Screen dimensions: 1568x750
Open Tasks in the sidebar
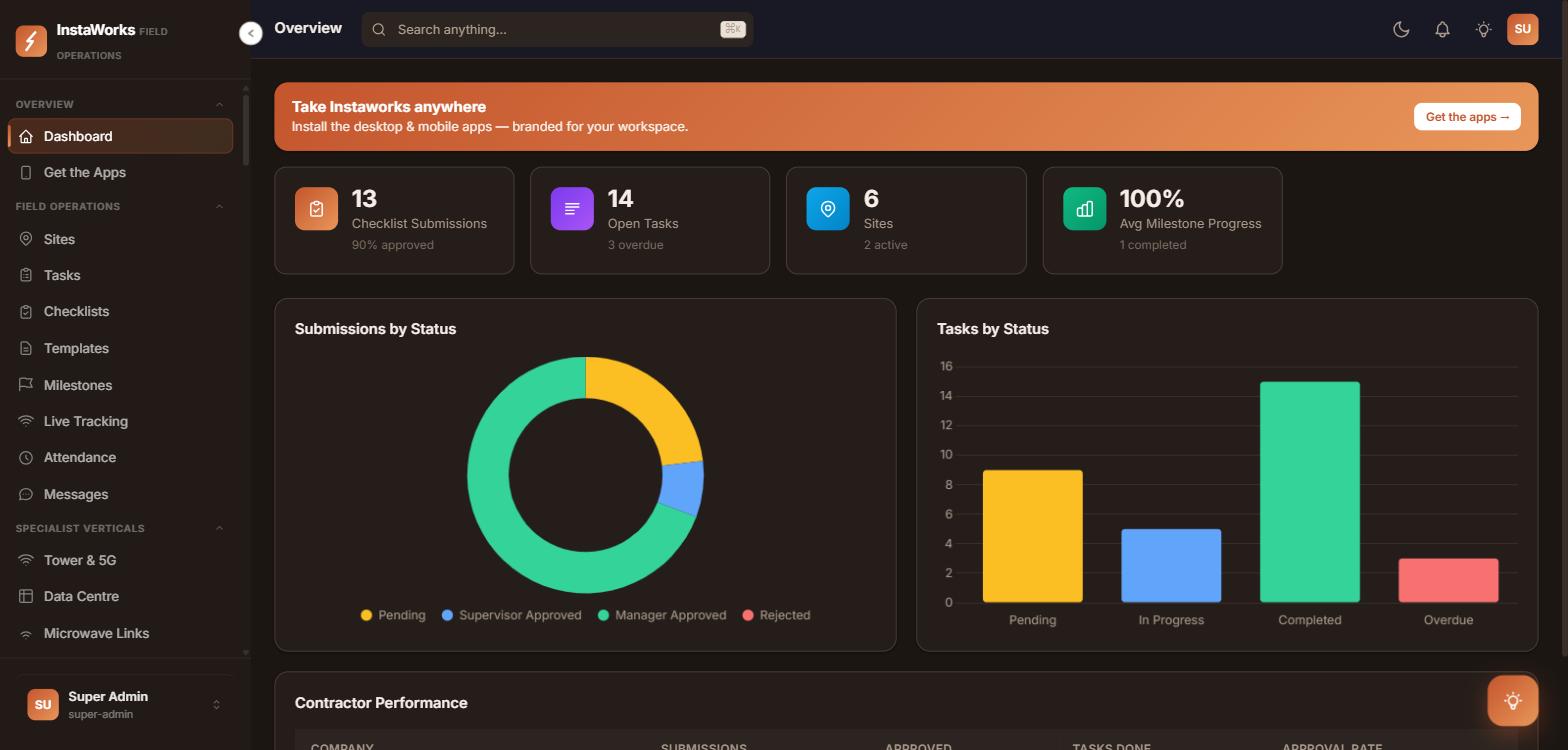pos(121,275)
